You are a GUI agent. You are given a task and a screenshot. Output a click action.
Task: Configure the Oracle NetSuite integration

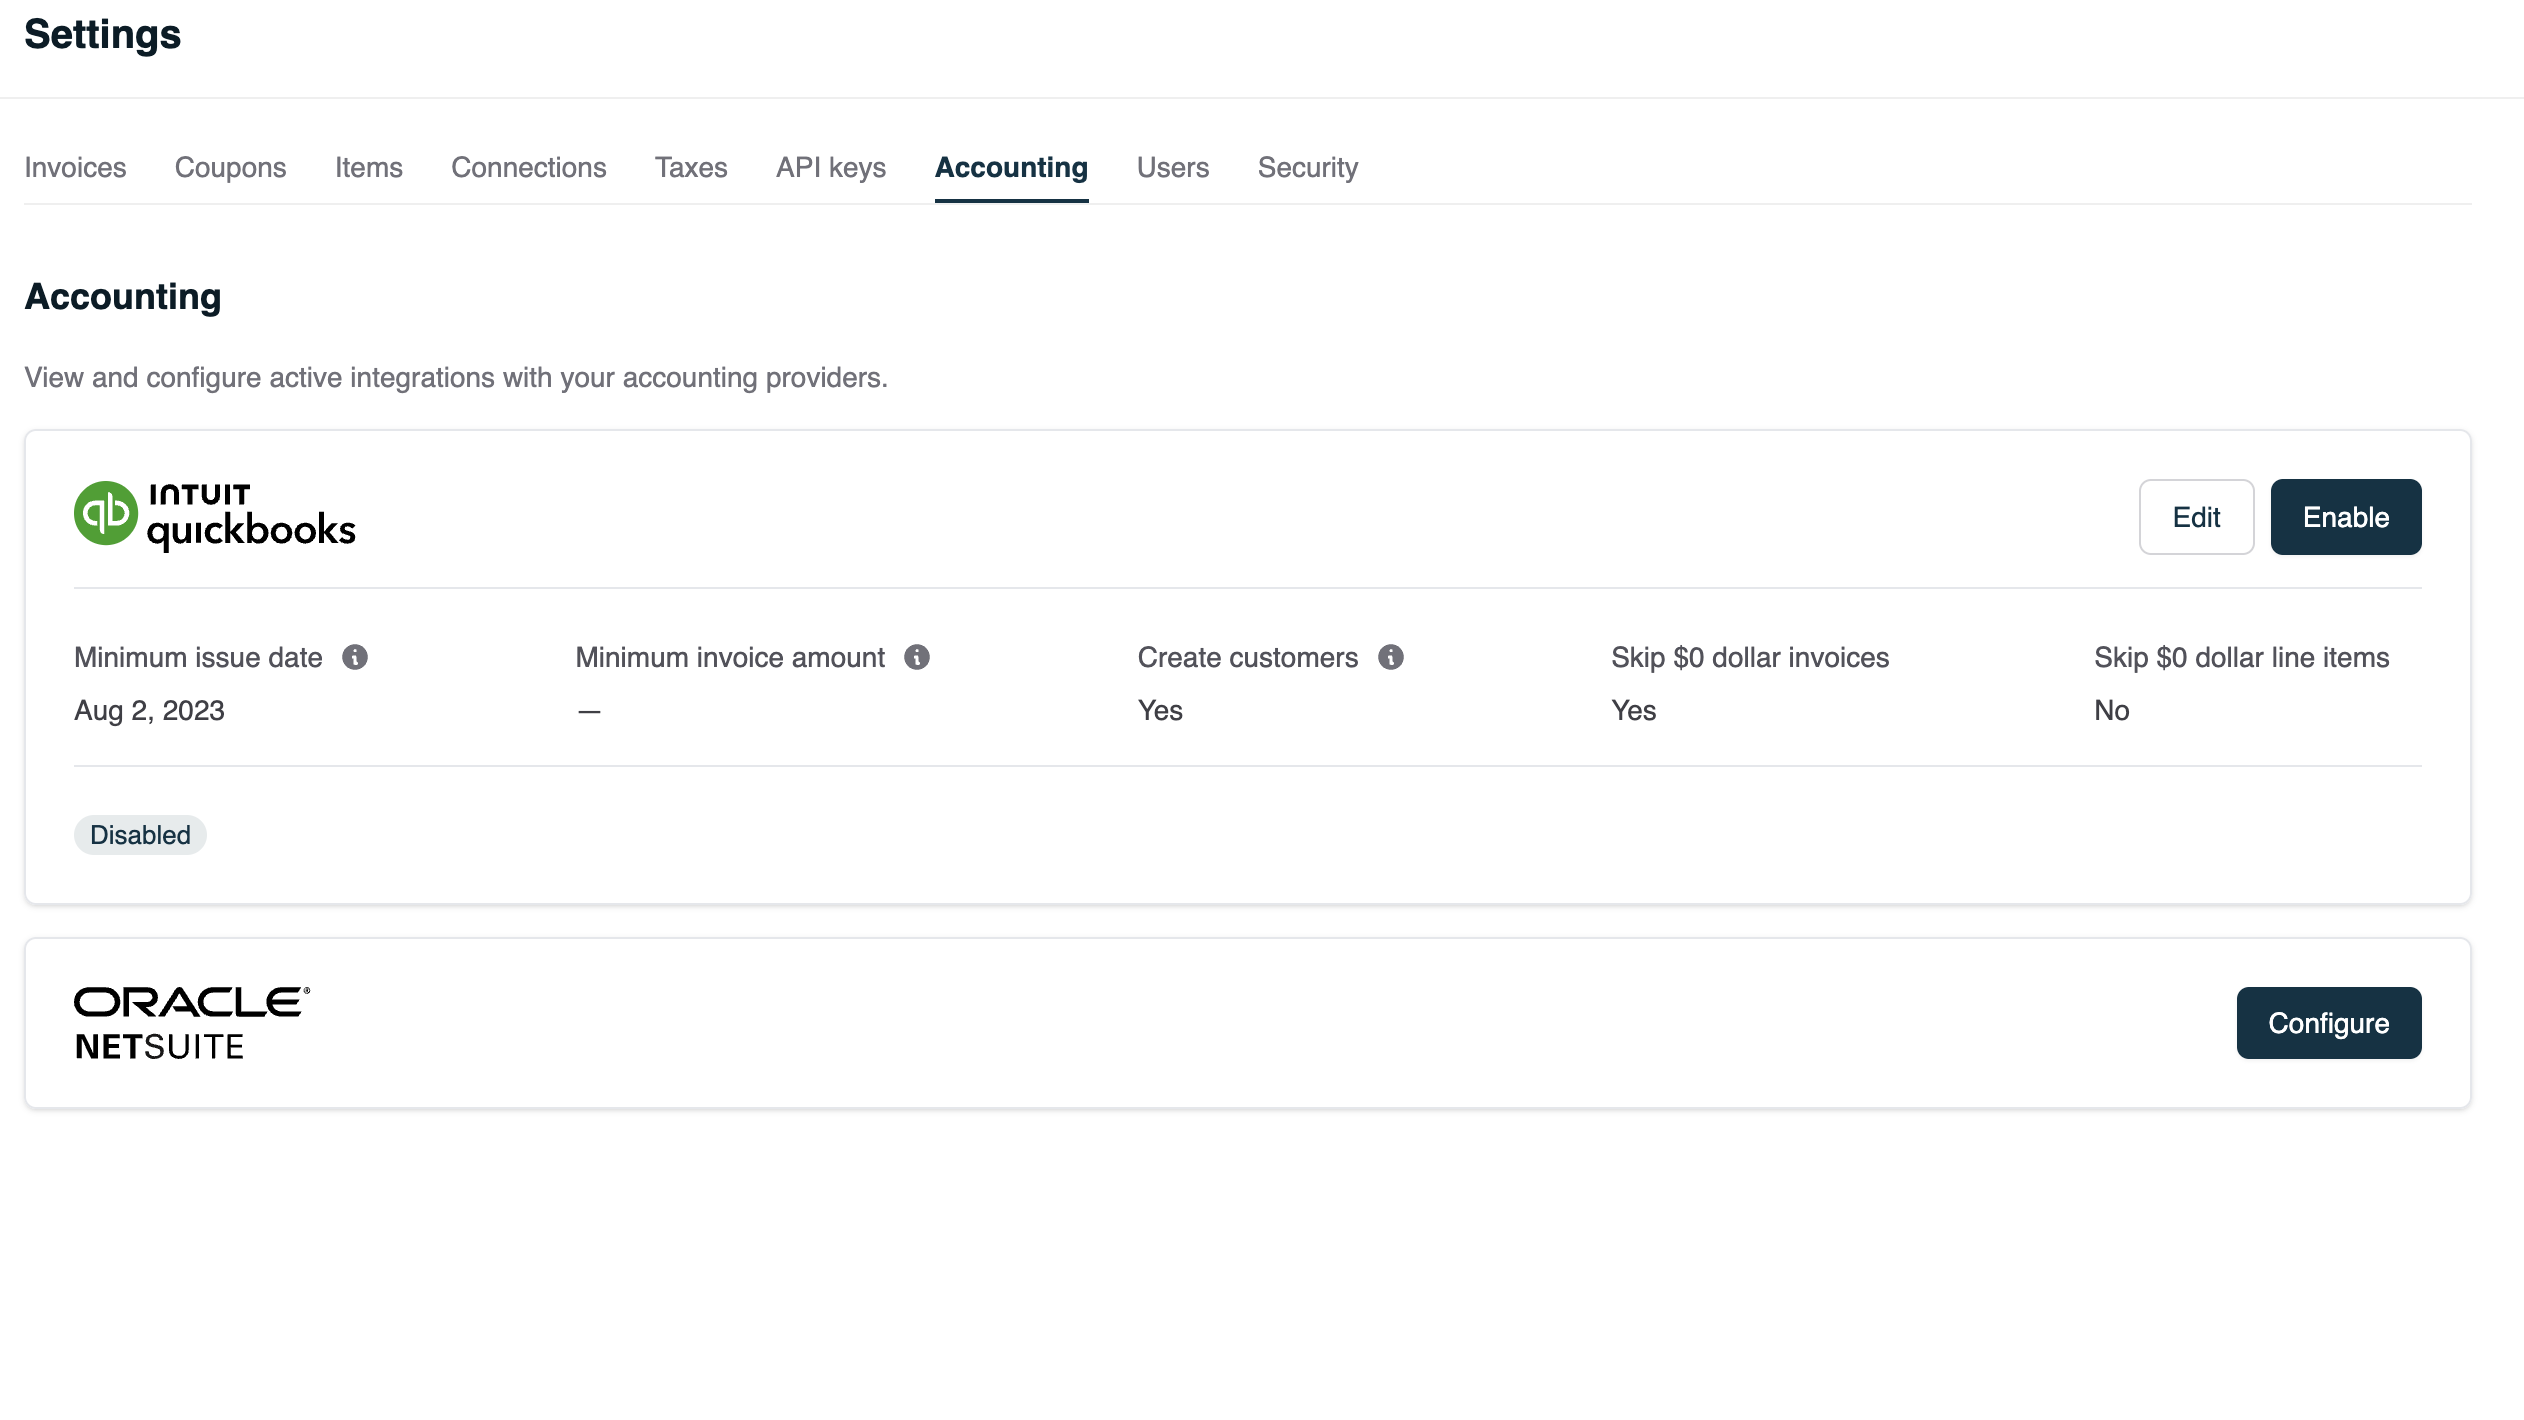pos(2328,1023)
